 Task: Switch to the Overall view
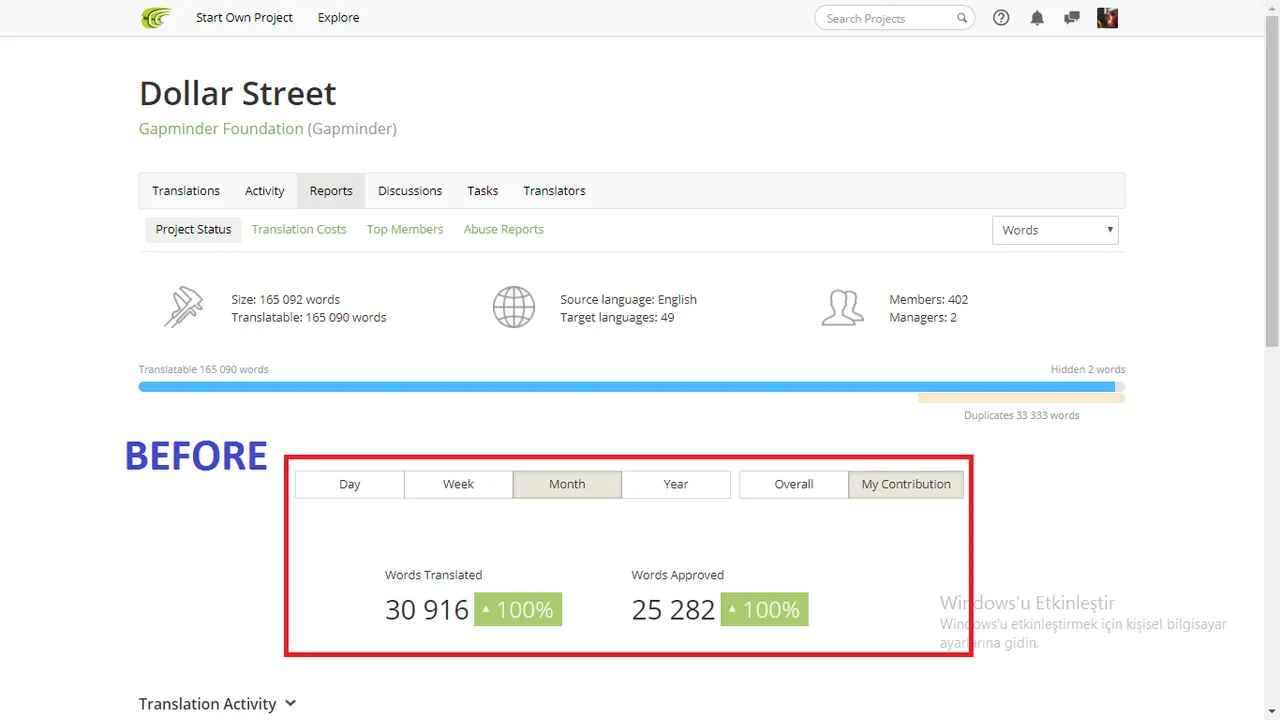[x=794, y=484]
